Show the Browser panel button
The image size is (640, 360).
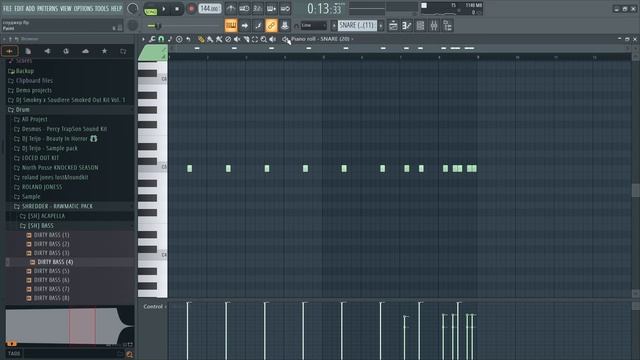(x=448, y=26)
